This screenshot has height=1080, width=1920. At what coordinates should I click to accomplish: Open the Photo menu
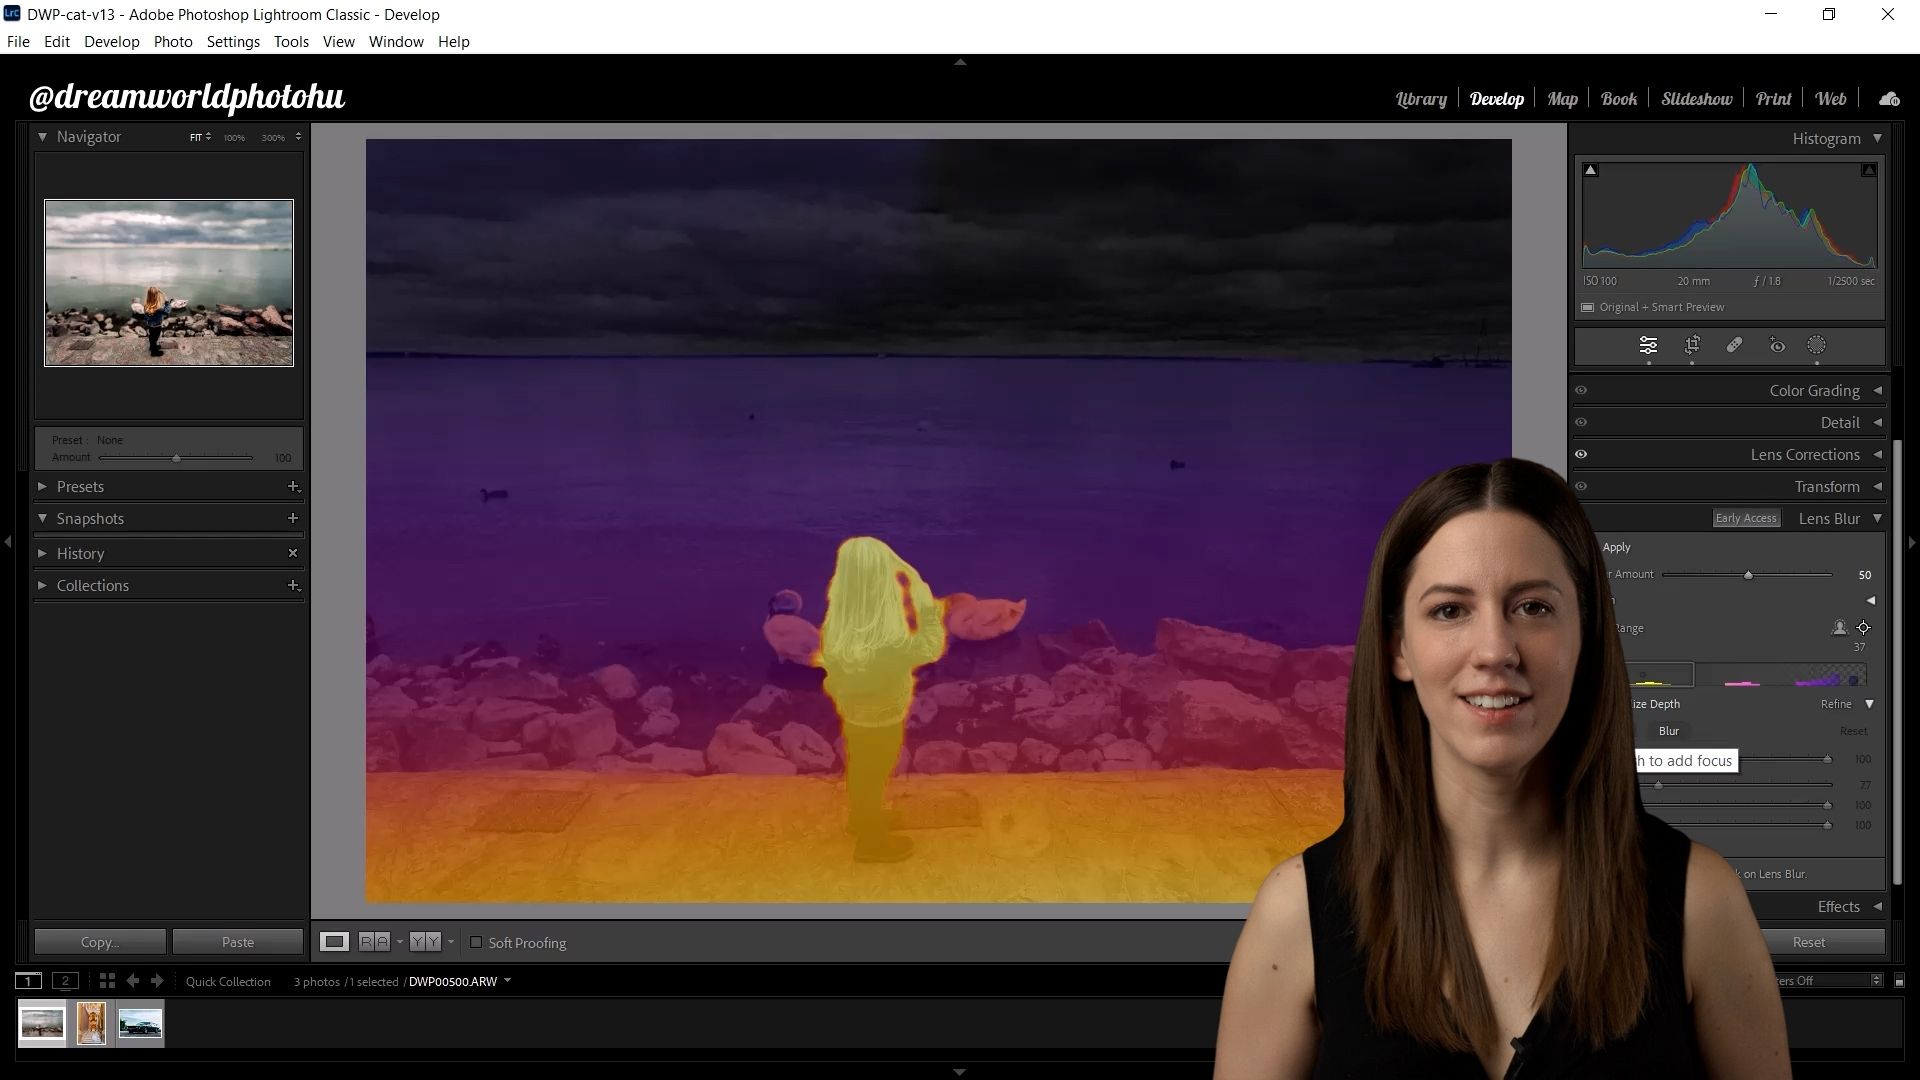[173, 42]
